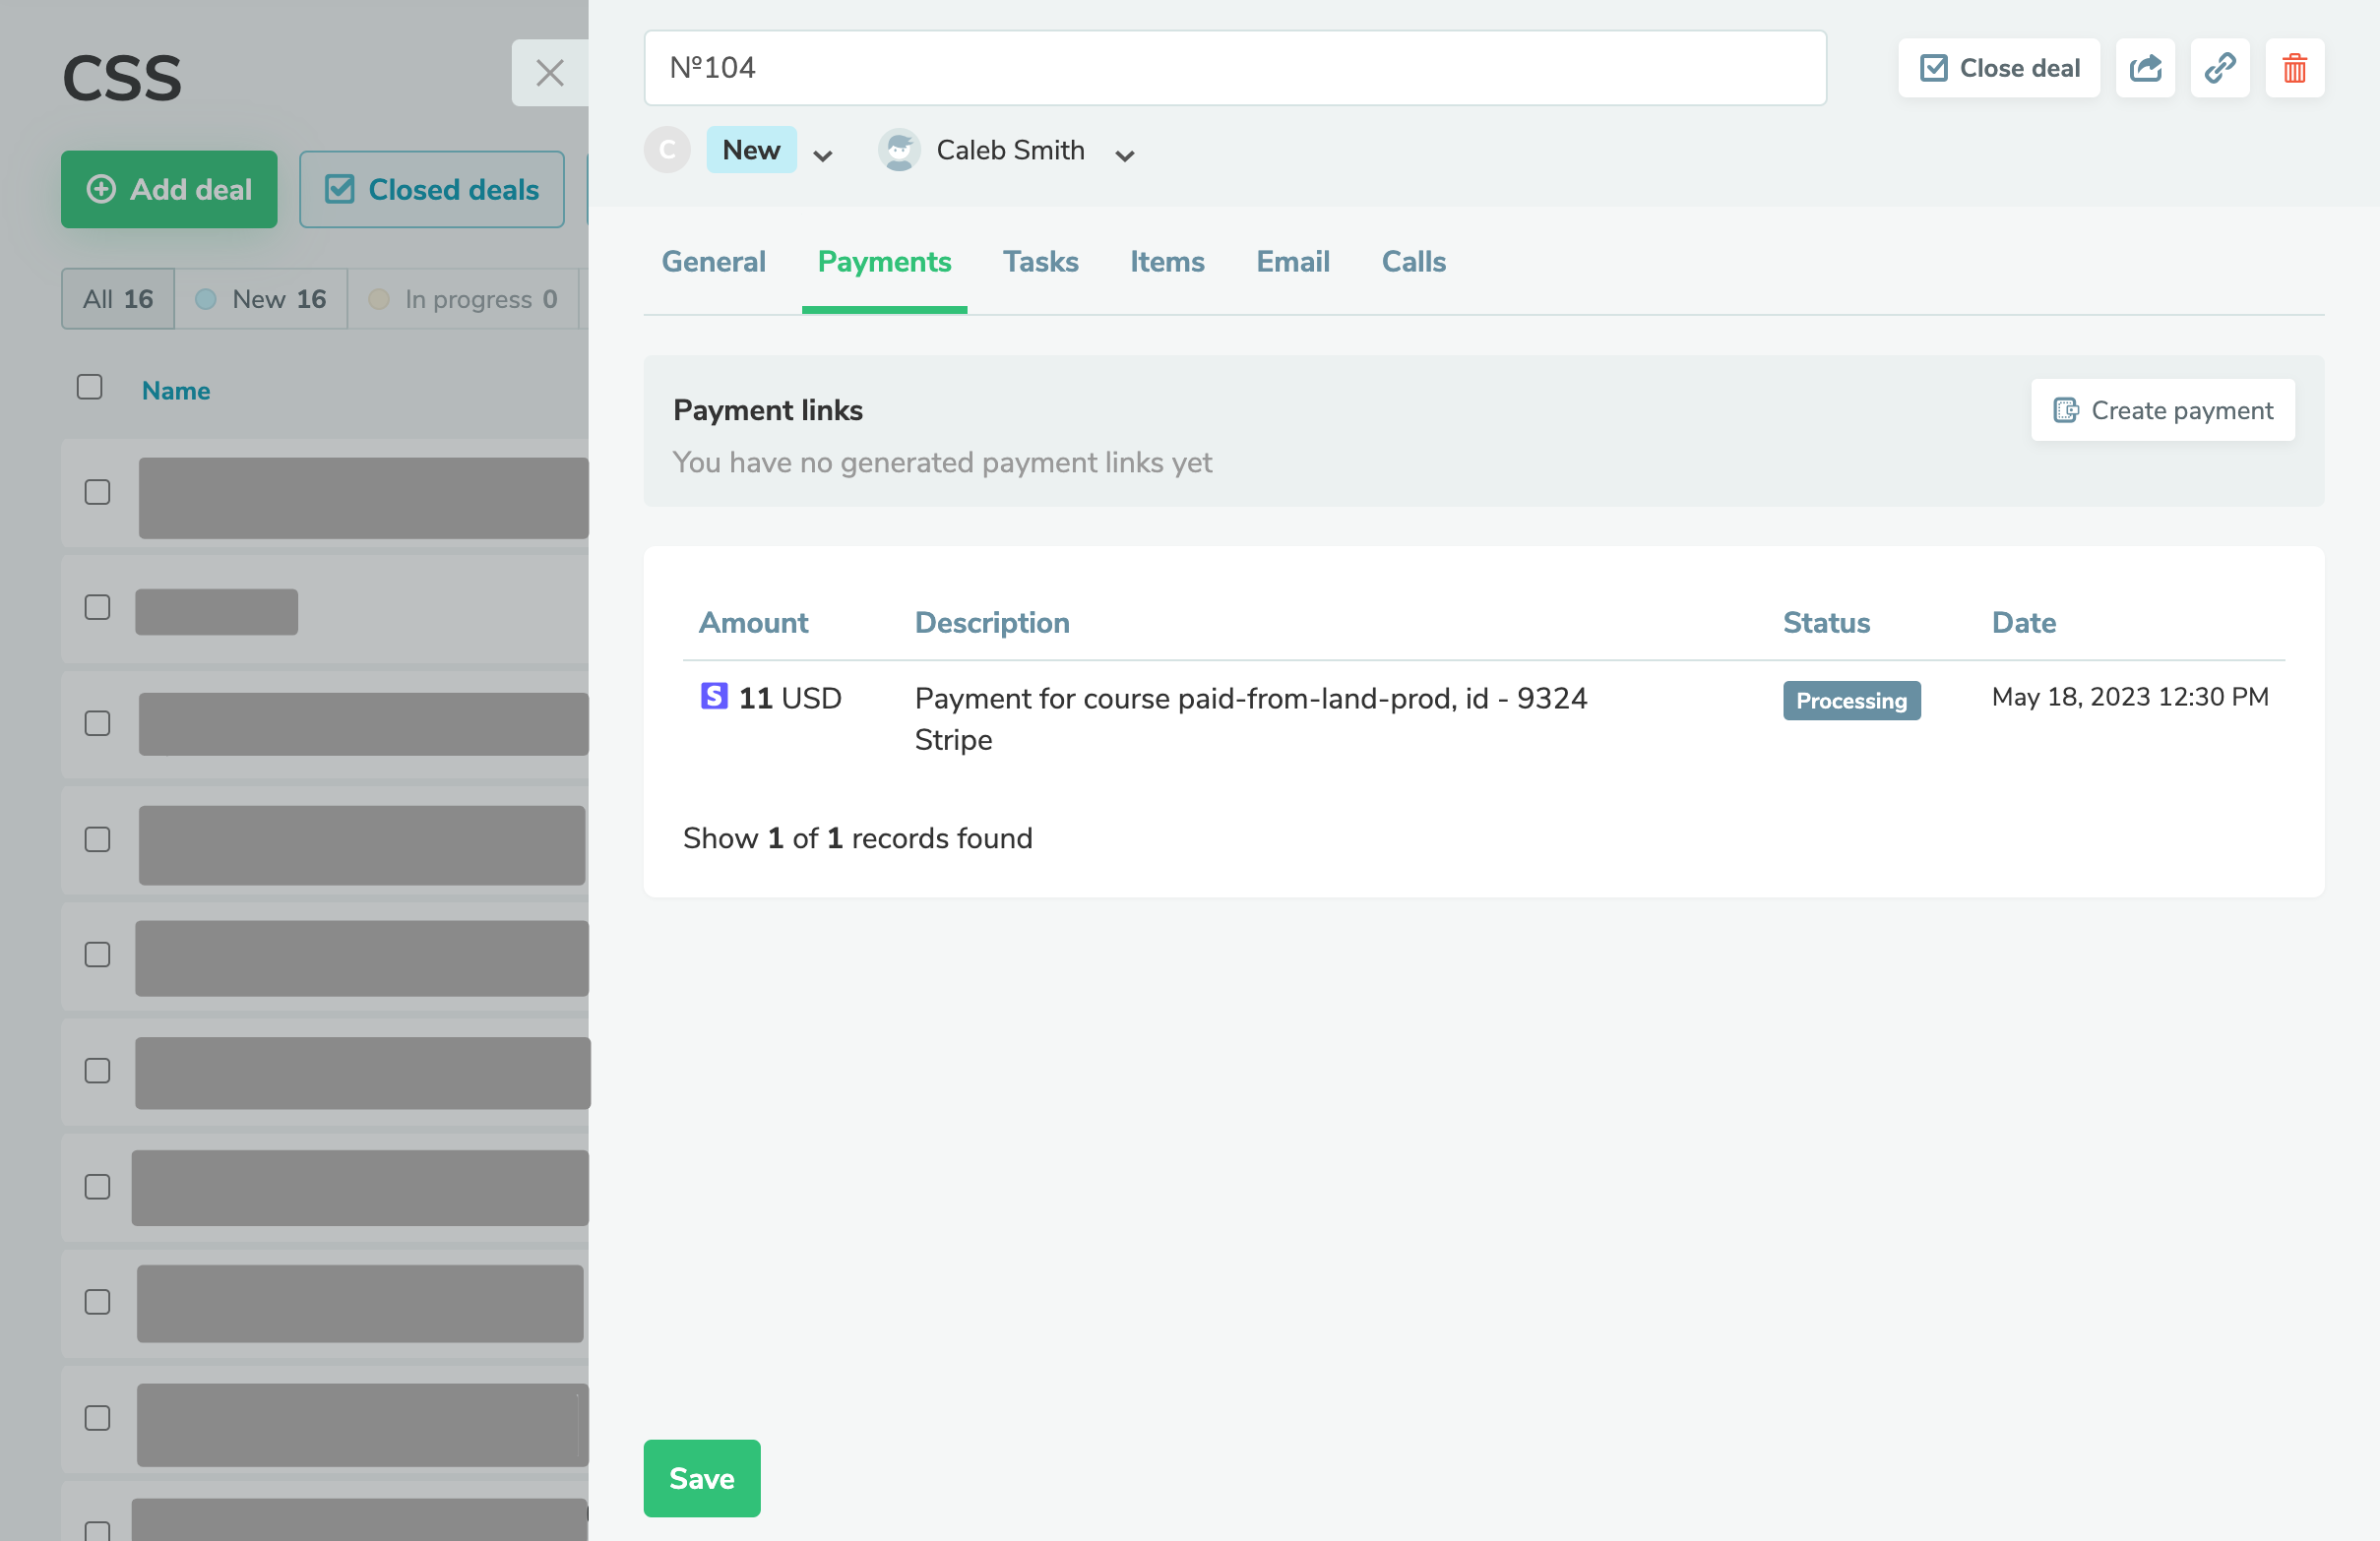The image size is (2380, 1541).
Task: Save the deal changes
Action: pyautogui.click(x=701, y=1478)
